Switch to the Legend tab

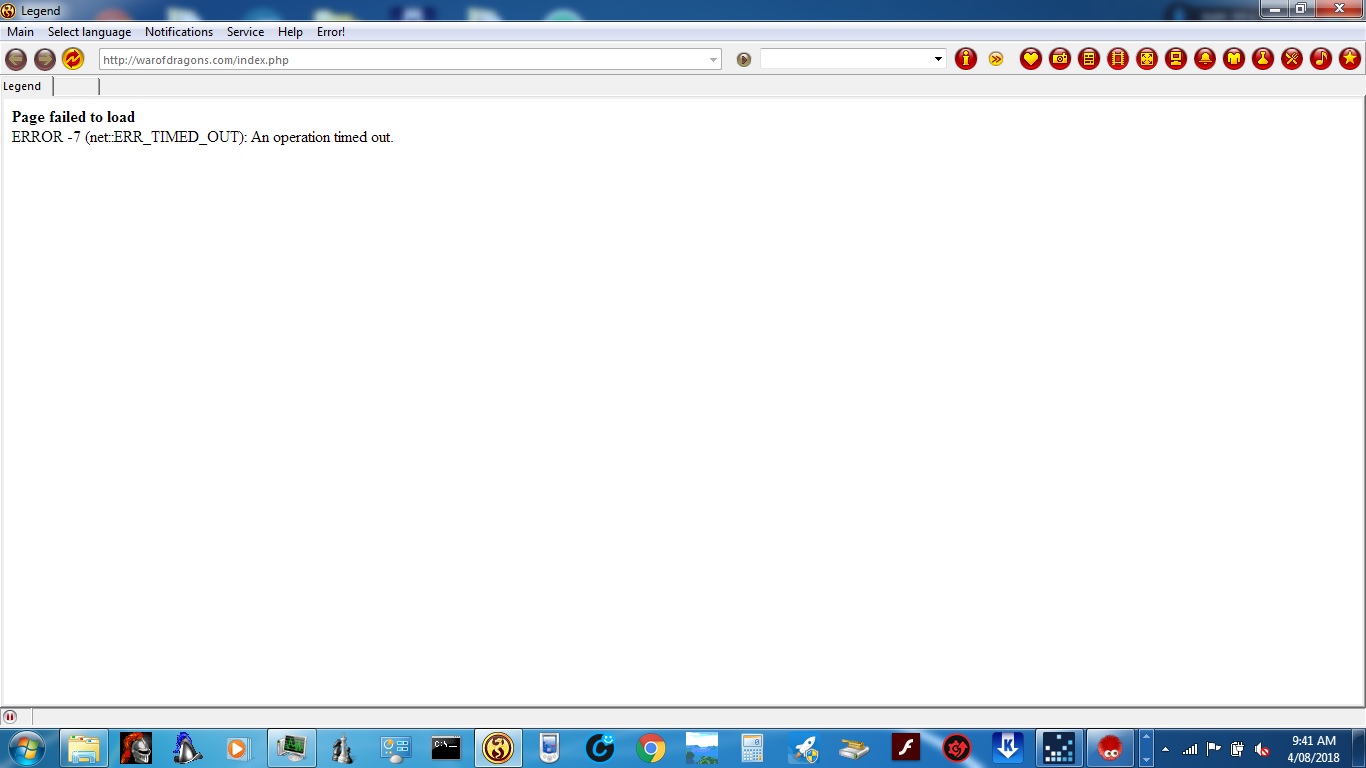pyautogui.click(x=26, y=86)
